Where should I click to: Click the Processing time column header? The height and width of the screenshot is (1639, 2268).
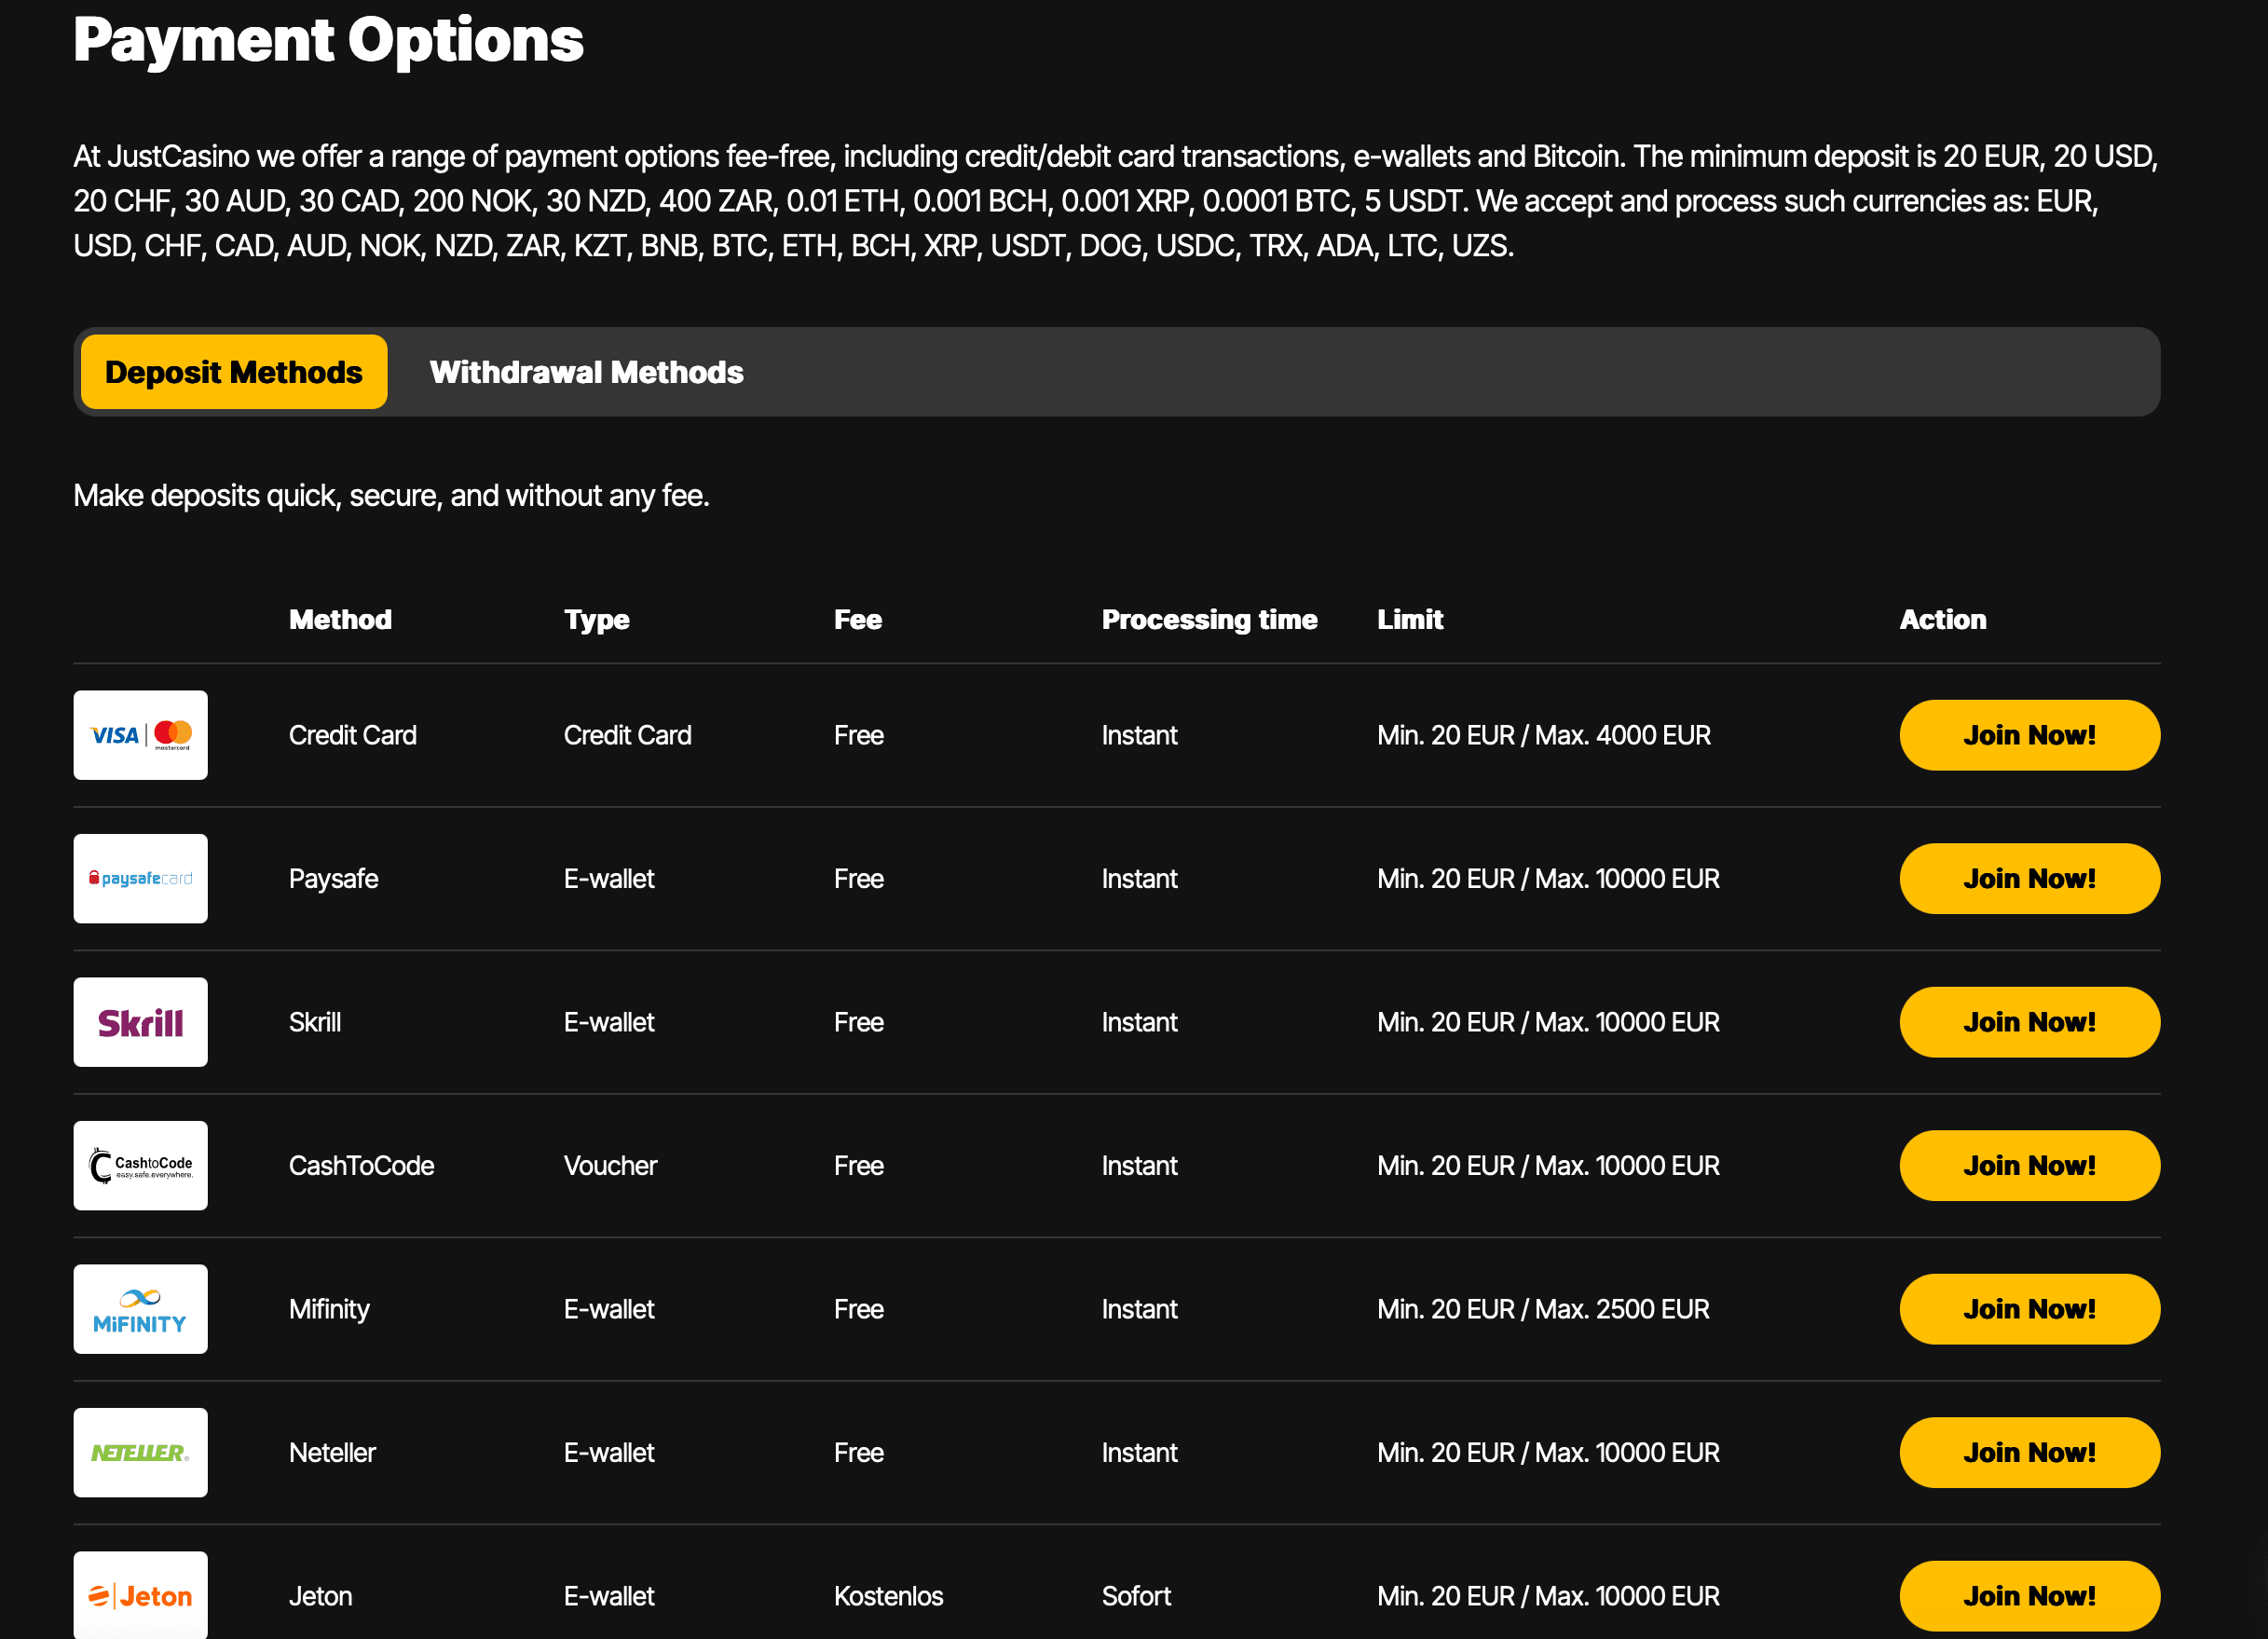1209,619
